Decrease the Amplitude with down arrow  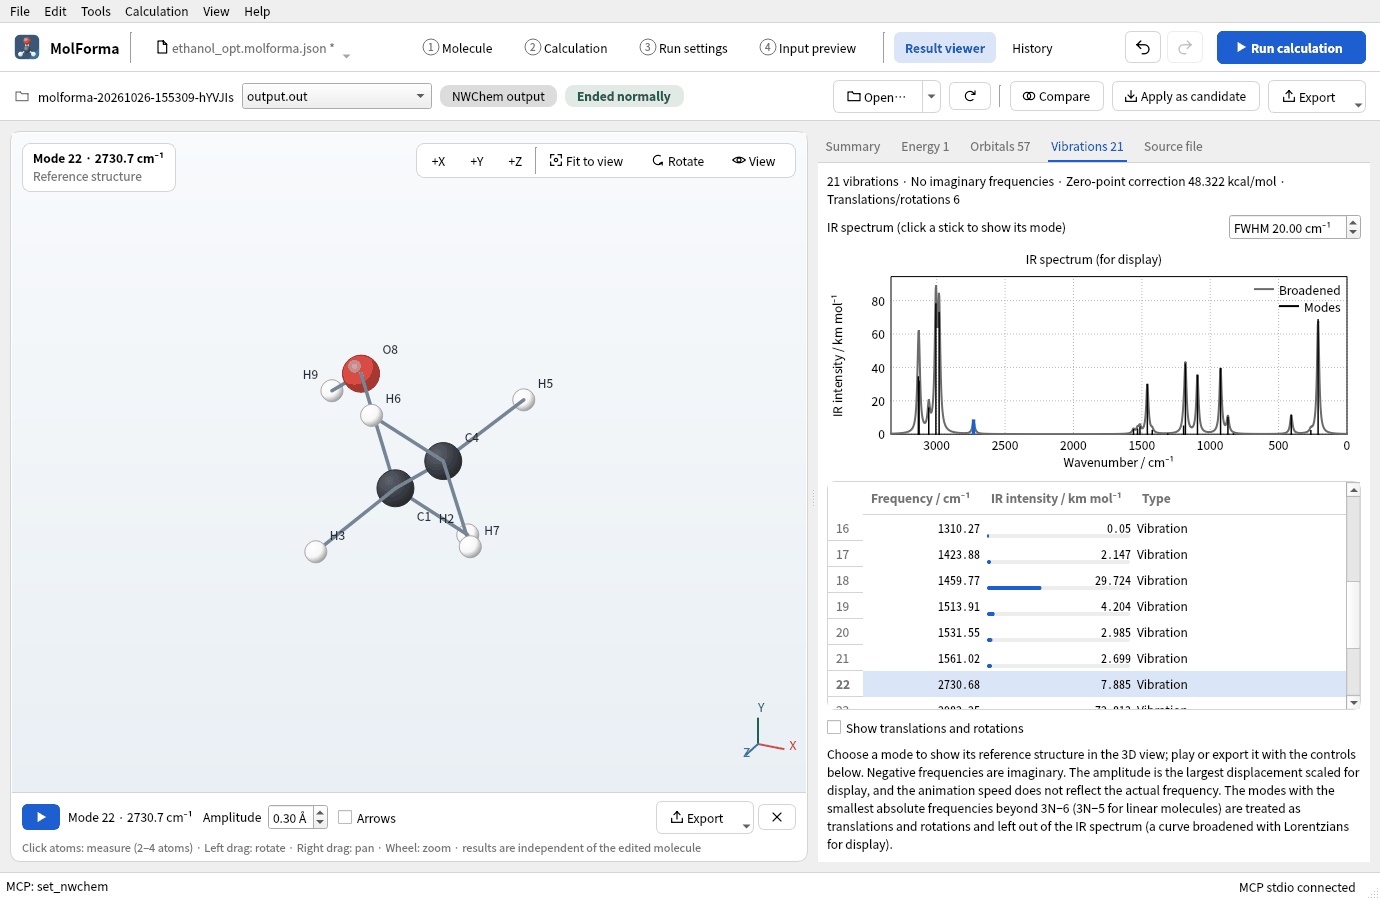320,823
